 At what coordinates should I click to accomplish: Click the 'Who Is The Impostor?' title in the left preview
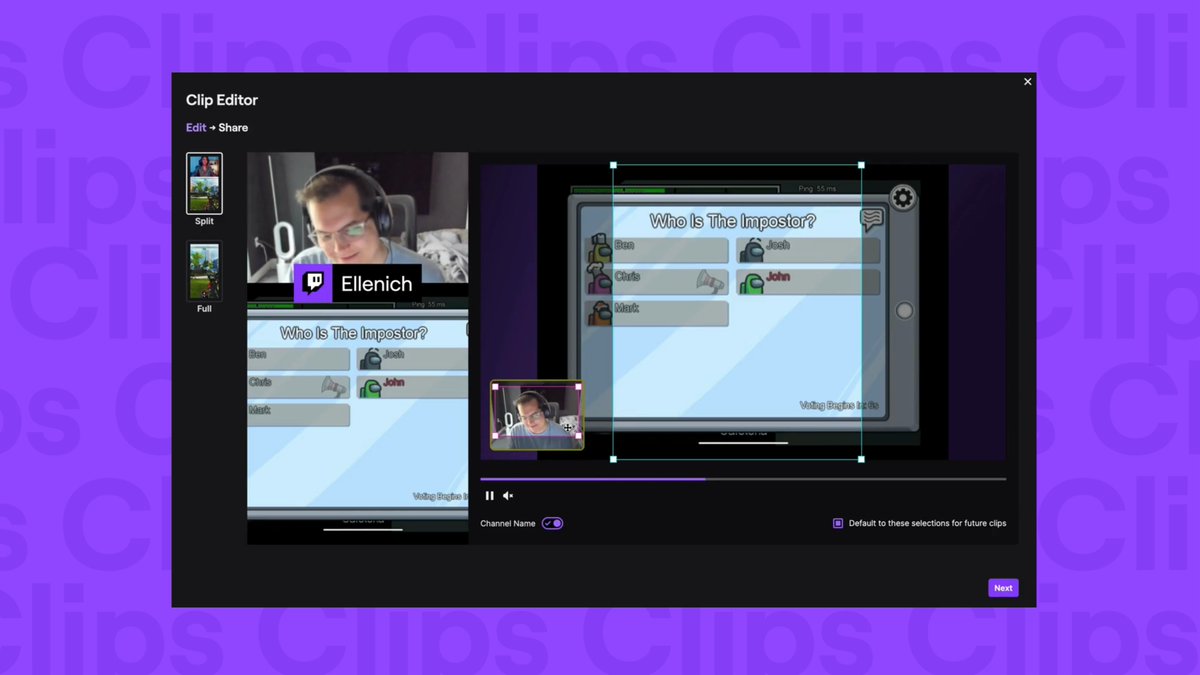[353, 333]
